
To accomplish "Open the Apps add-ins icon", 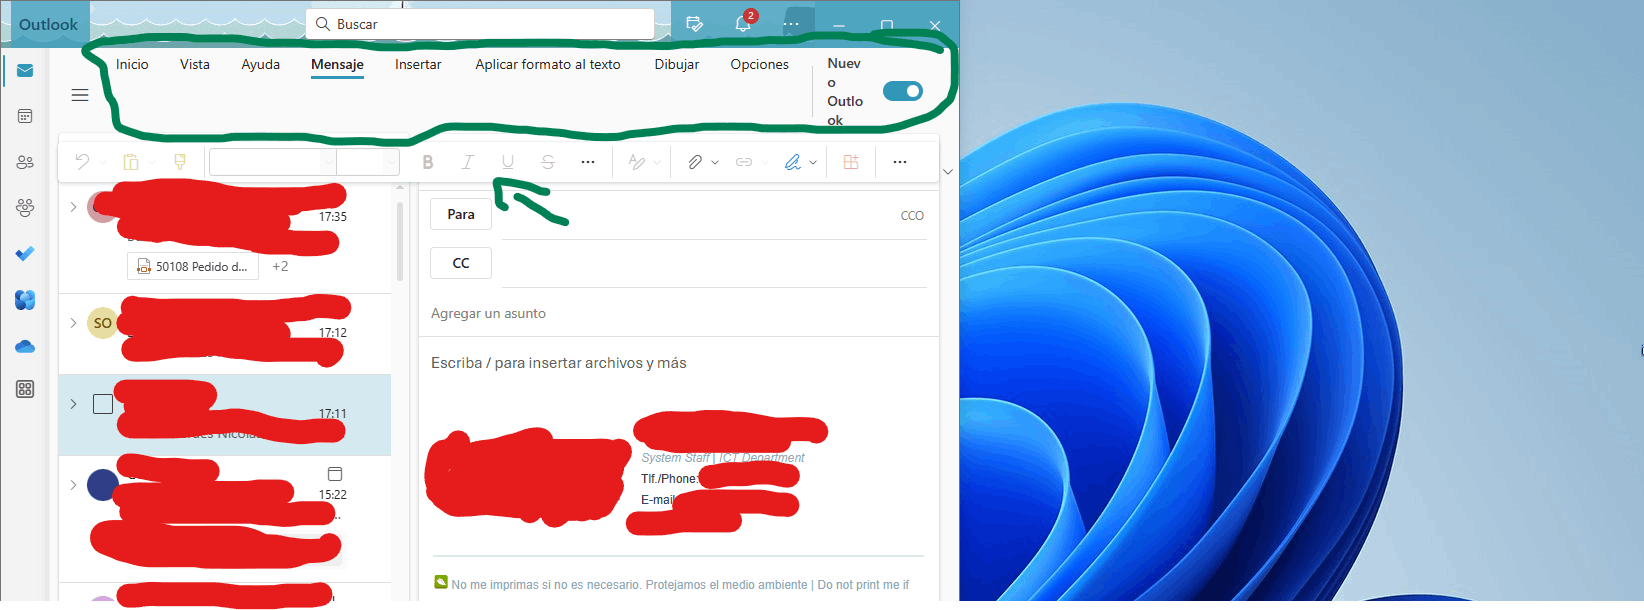I will coord(851,162).
